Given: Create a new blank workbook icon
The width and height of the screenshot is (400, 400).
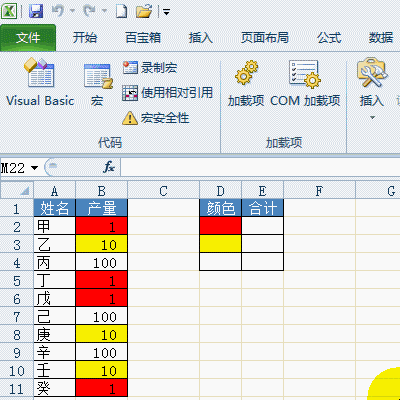Looking at the screenshot, I should [121, 11].
